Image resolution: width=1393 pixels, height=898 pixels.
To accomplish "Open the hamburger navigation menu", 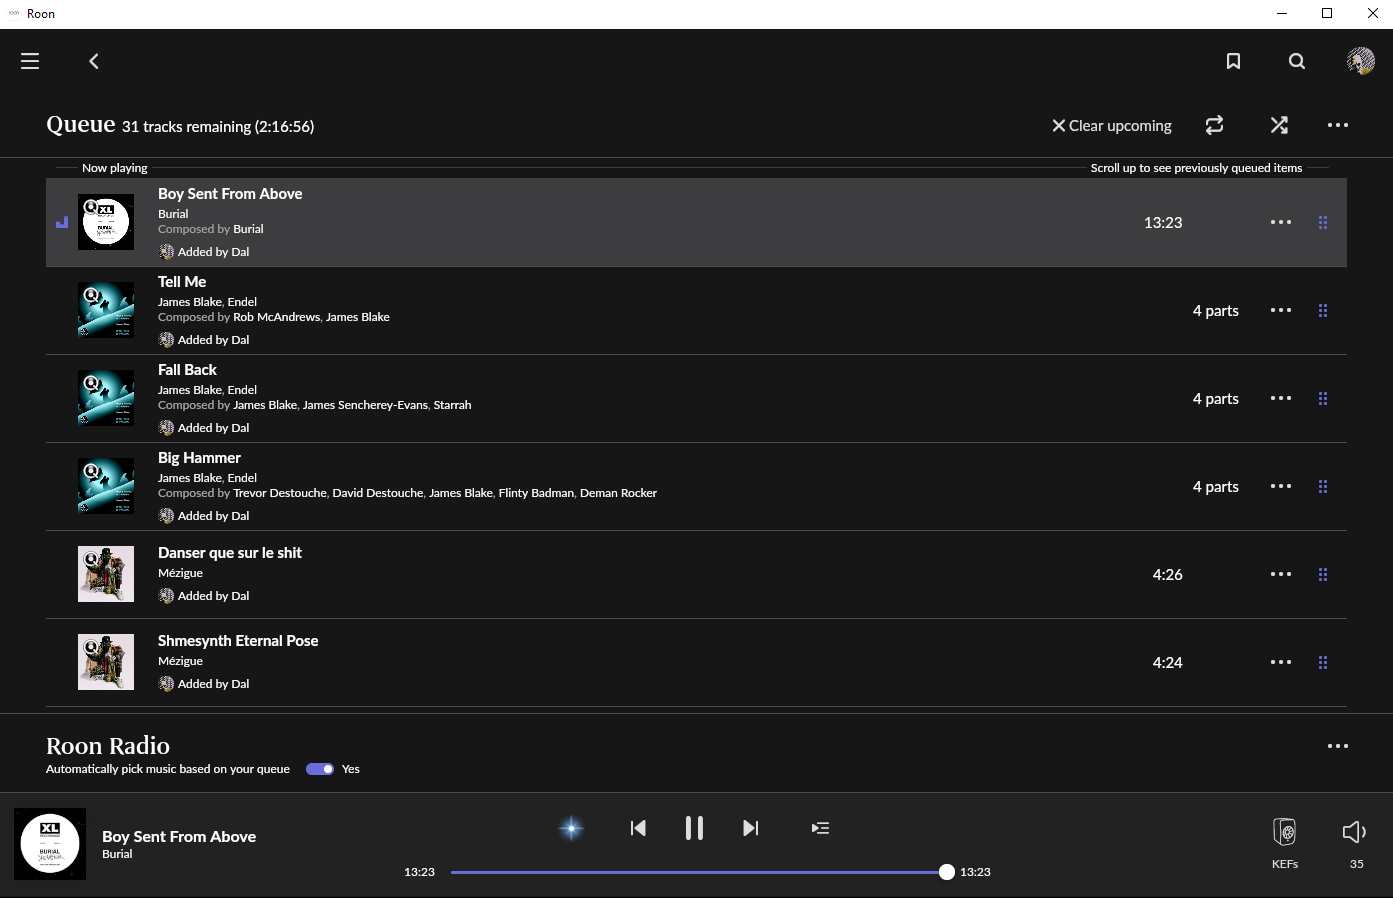I will click(30, 61).
